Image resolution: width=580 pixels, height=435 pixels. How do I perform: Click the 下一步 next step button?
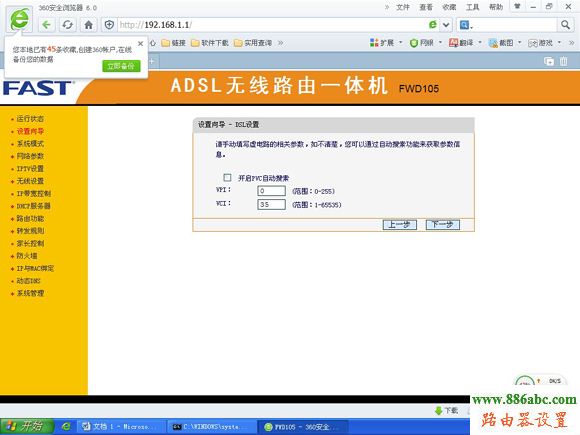tap(442, 225)
